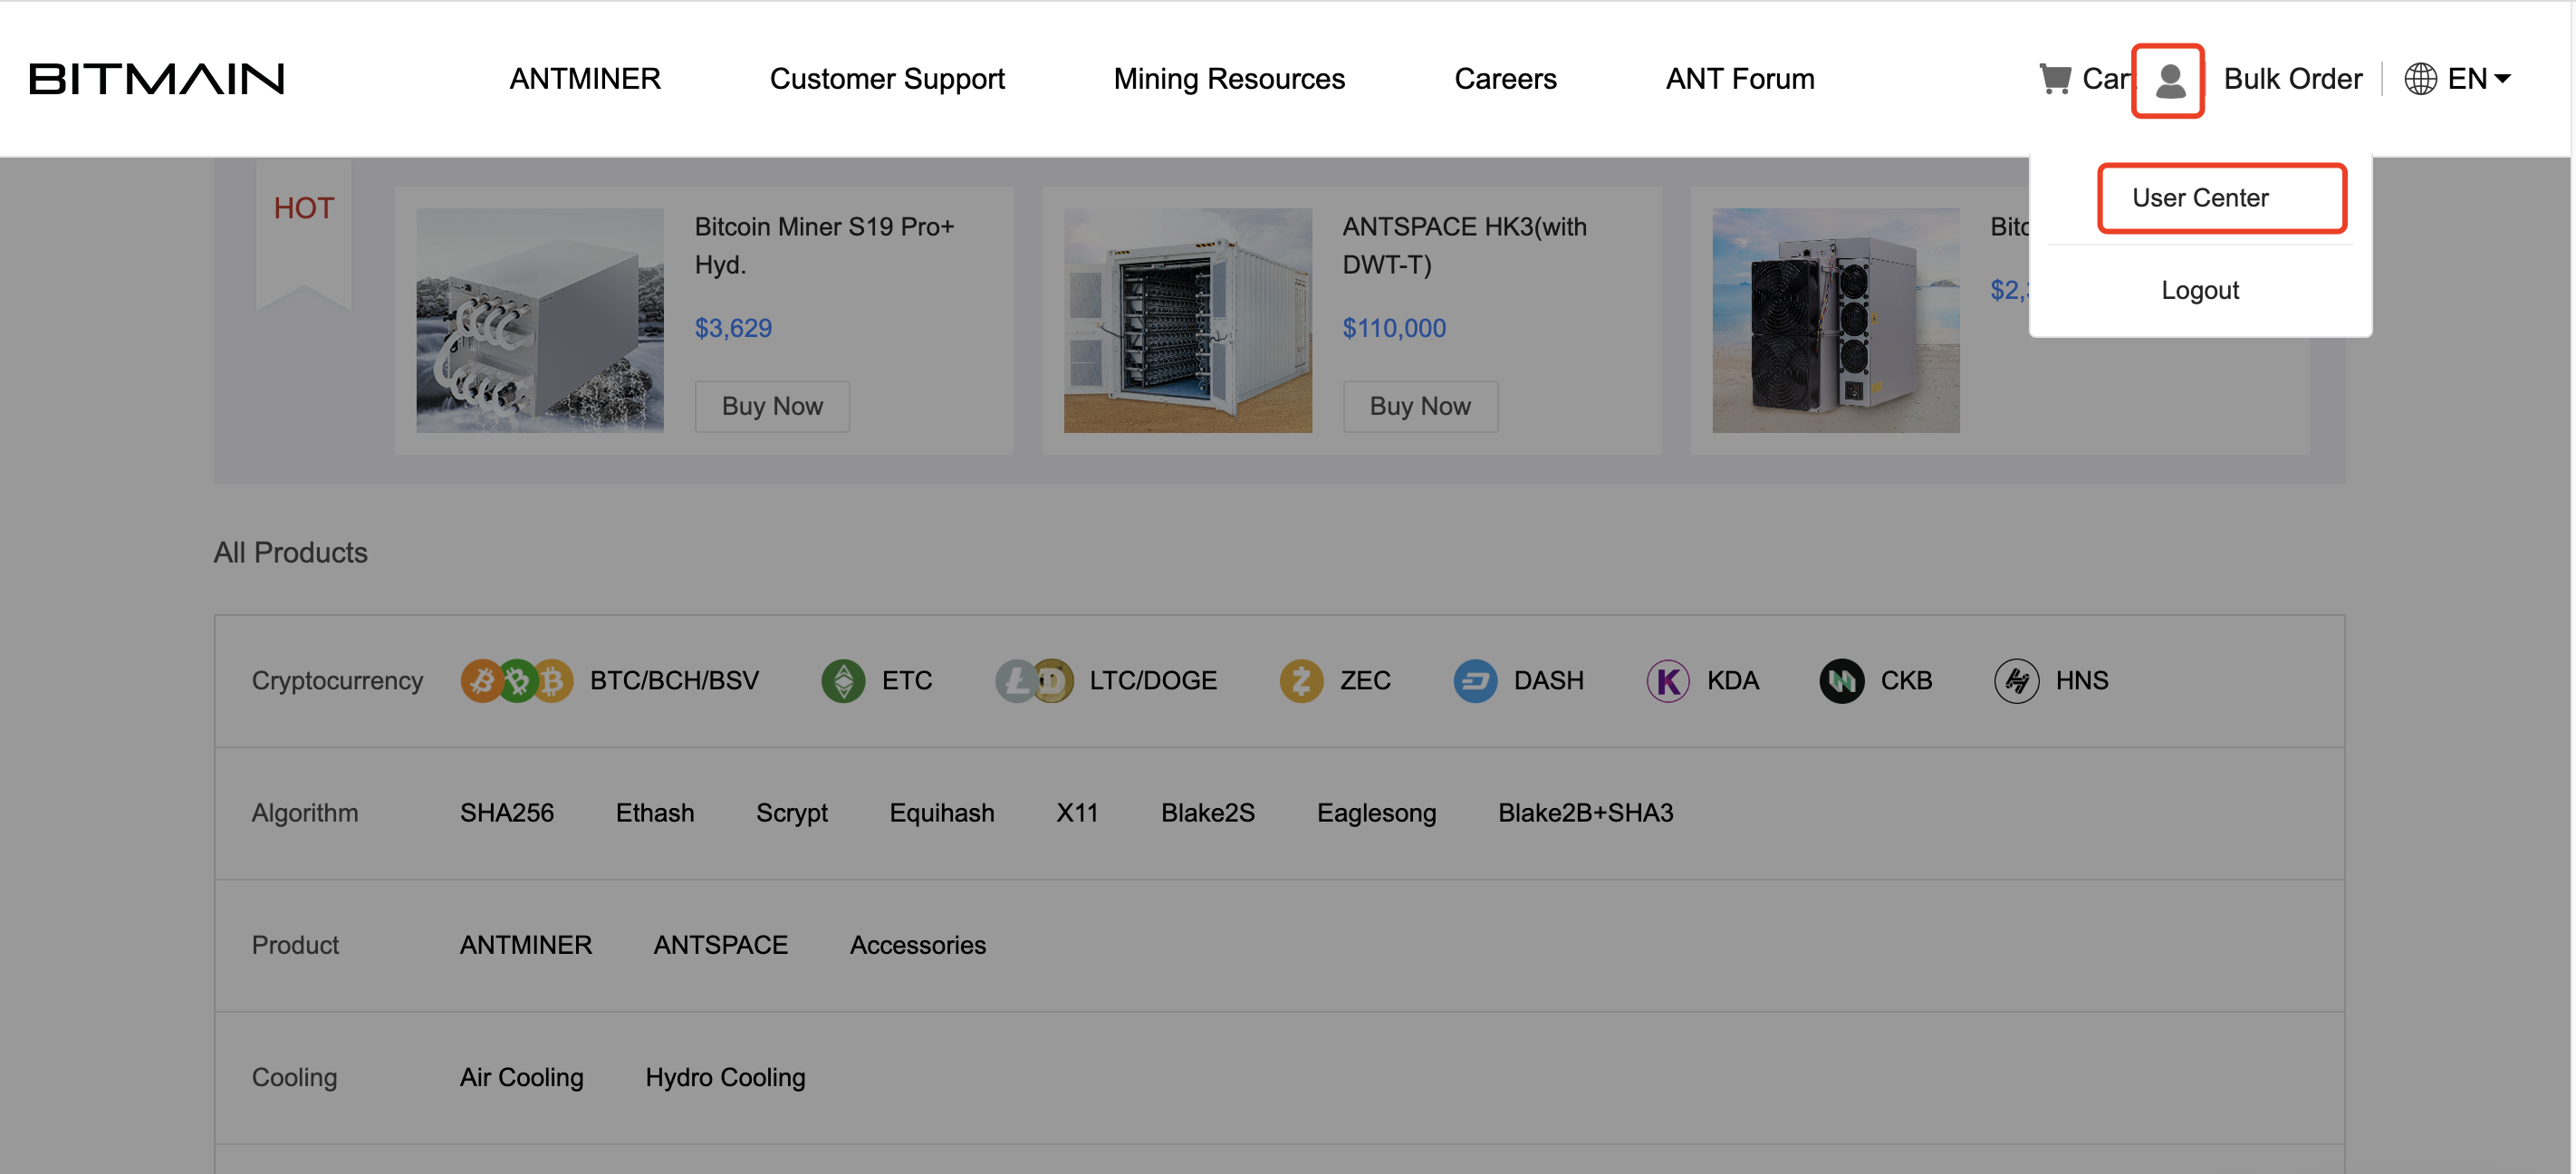Image resolution: width=2576 pixels, height=1174 pixels.
Task: Select the DASH coin icon
Action: [x=1475, y=681]
